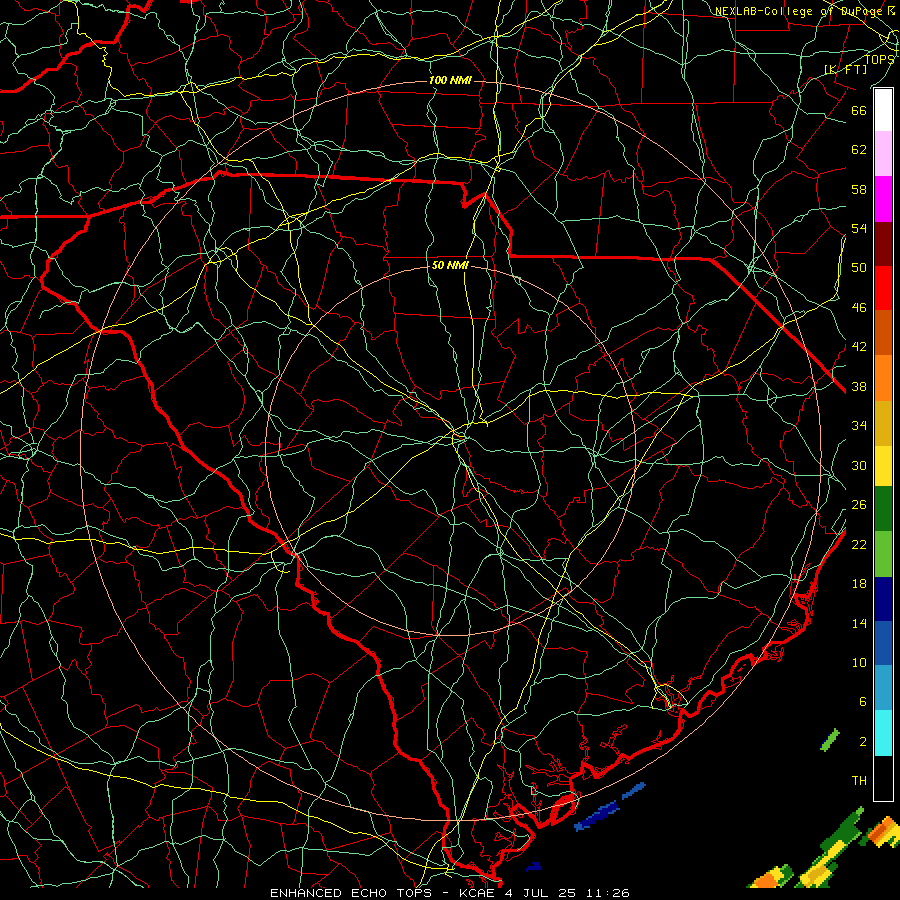This screenshot has width=900, height=900.
Task: Click the legend value 42
Action: pyautogui.click(x=859, y=347)
